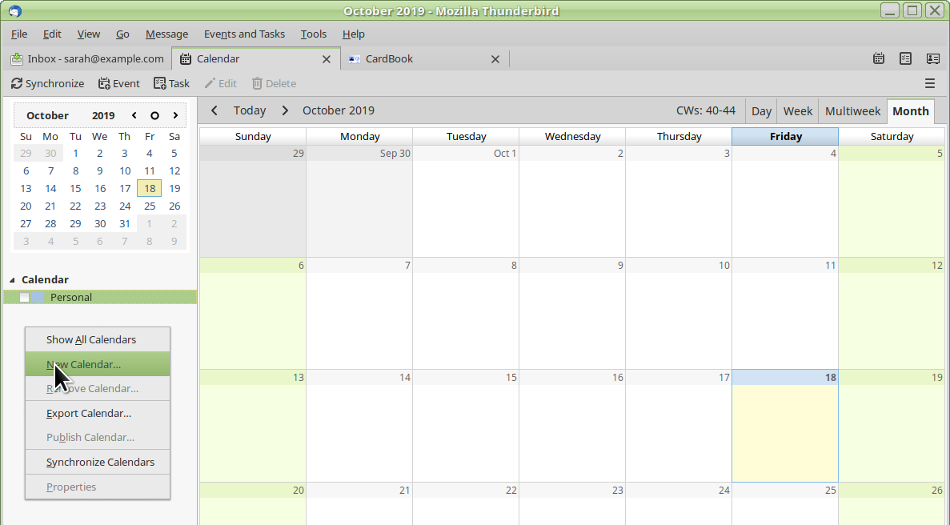
Task: Click the Personal calendar color swatch
Action: coord(38,298)
